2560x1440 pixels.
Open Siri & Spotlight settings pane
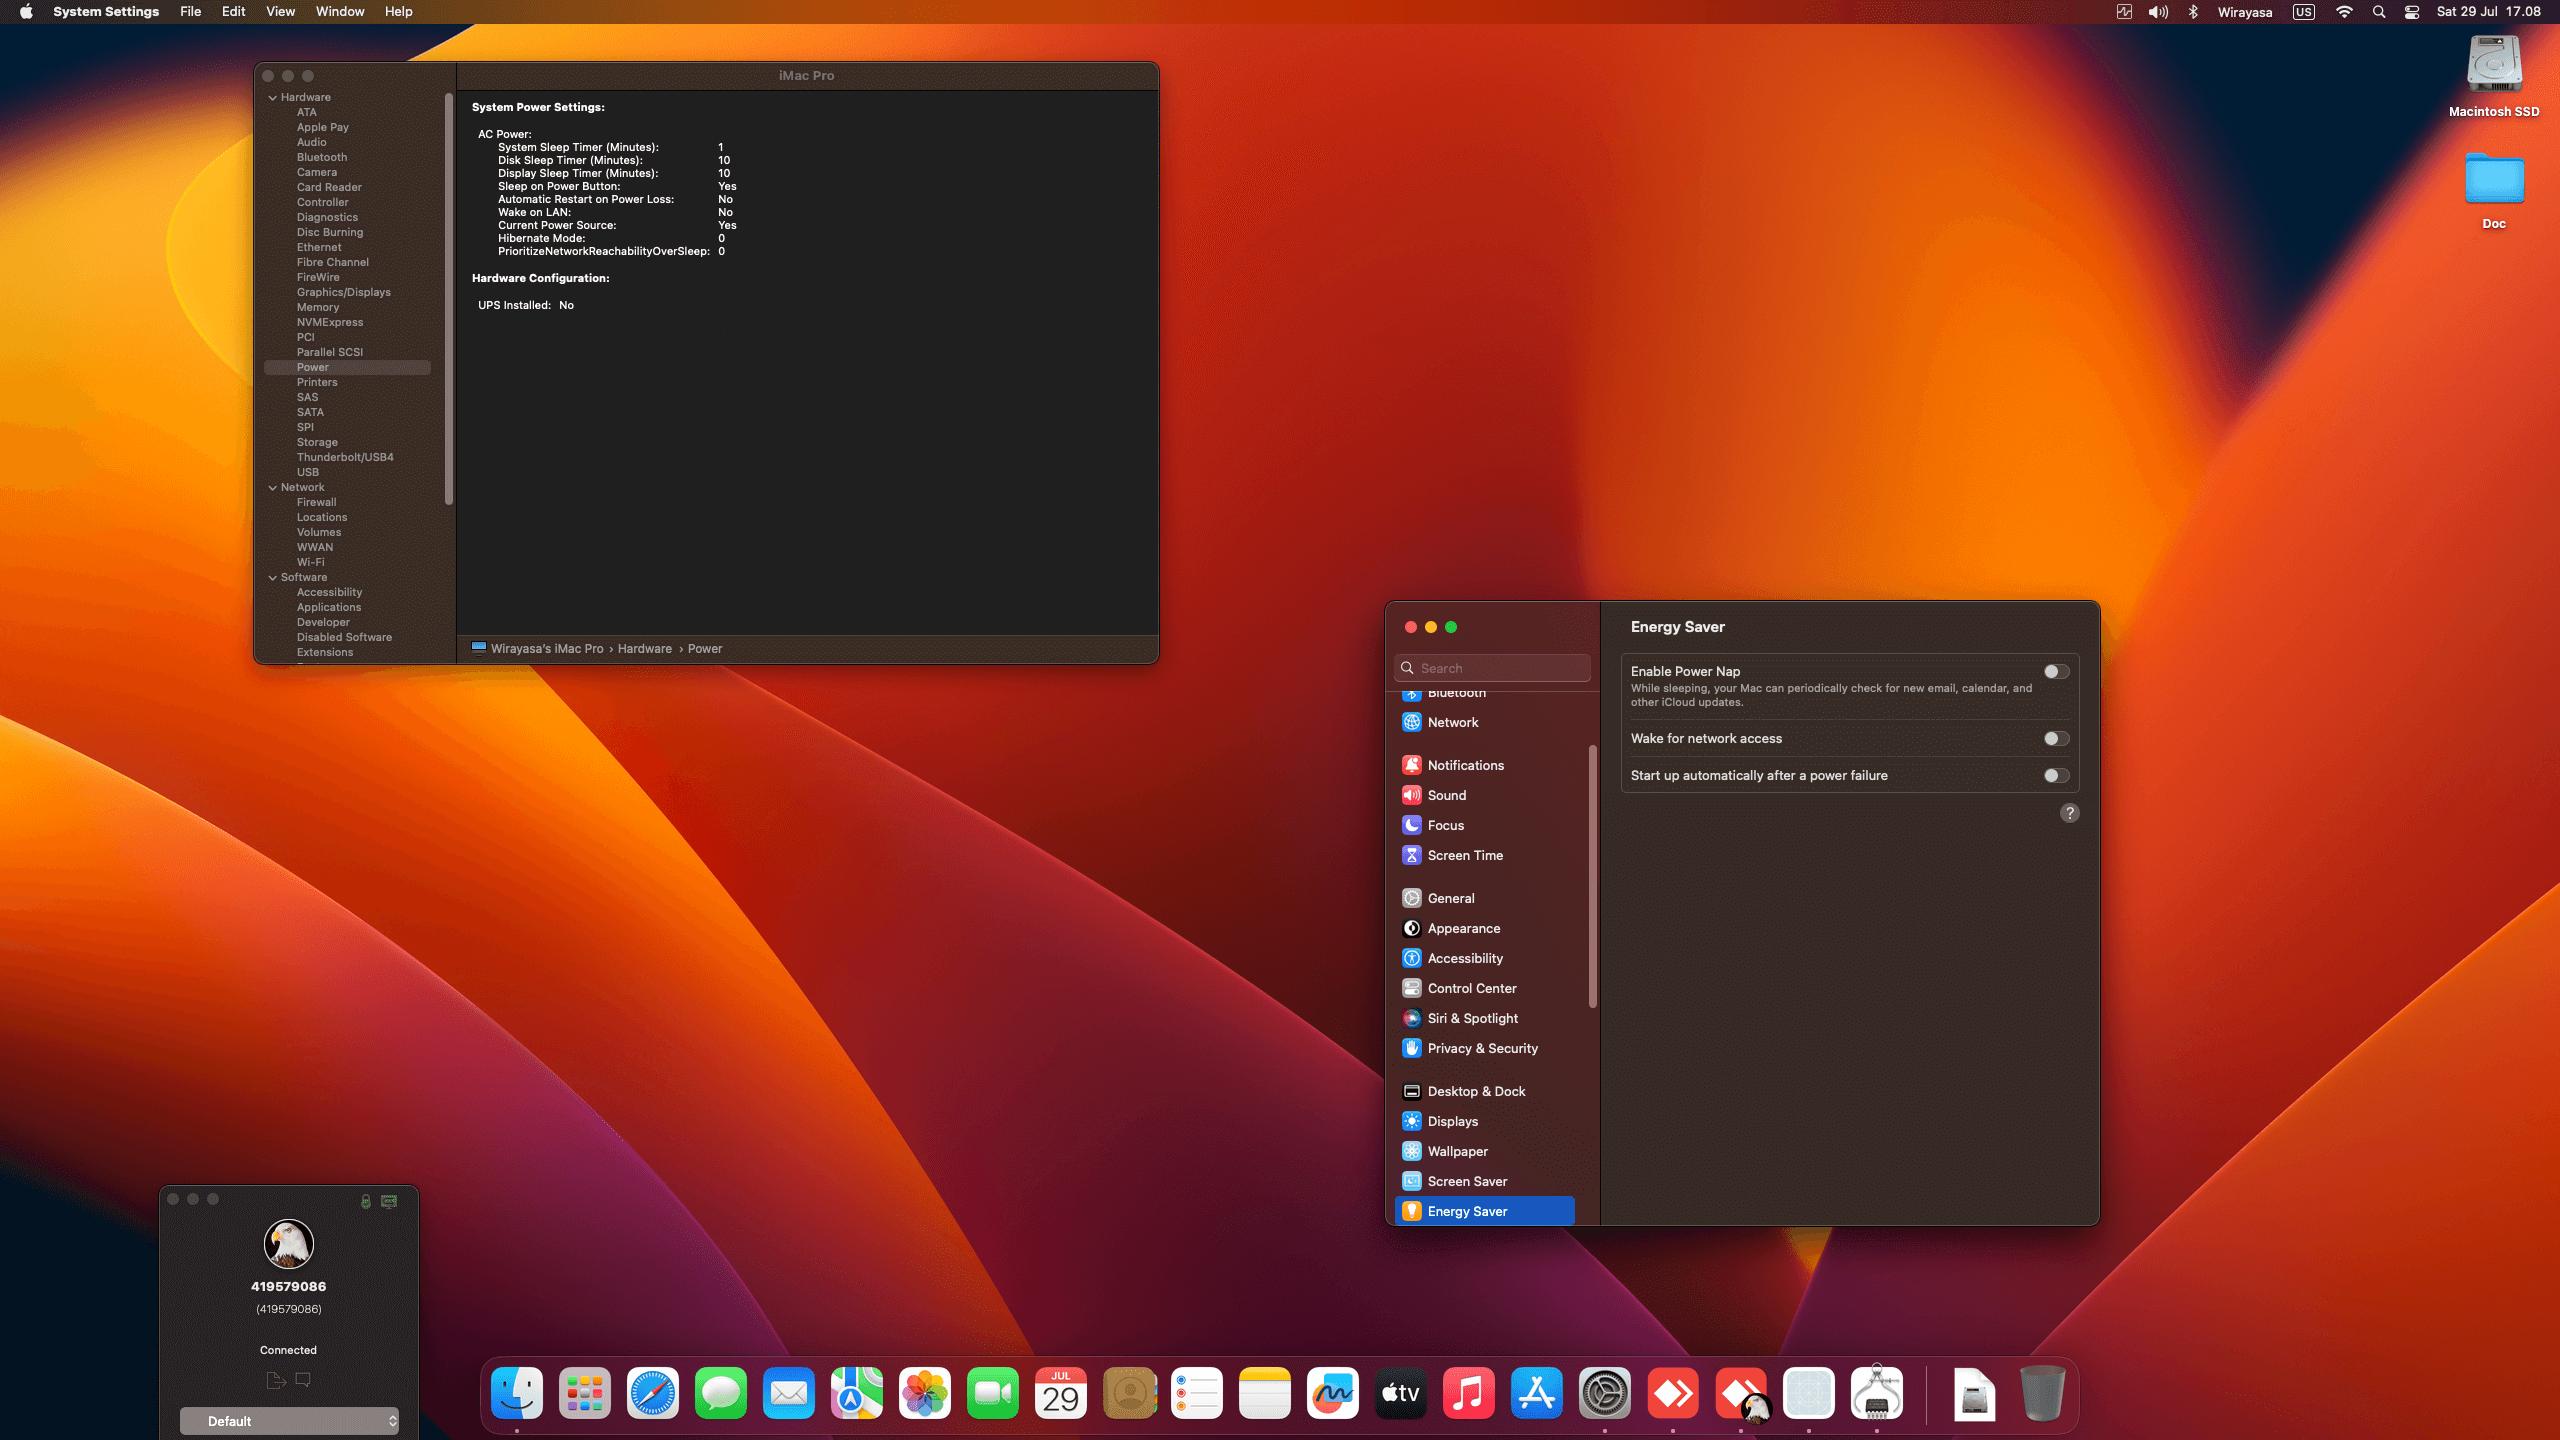point(1472,1018)
